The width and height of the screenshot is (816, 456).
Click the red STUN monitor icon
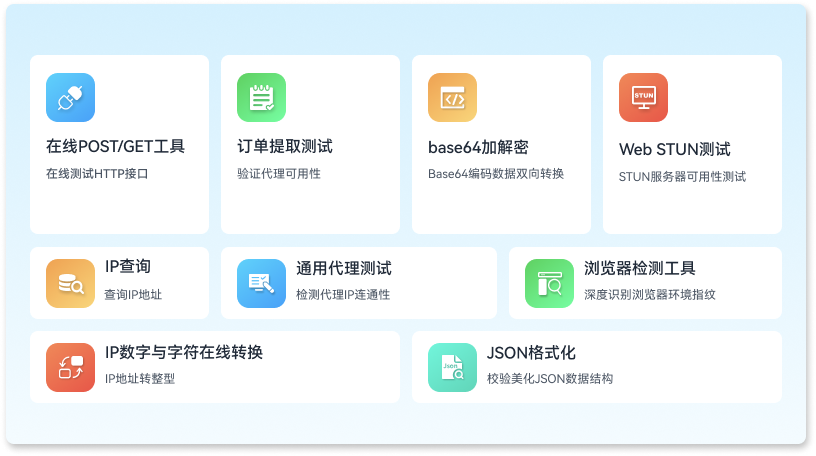[x=643, y=98]
